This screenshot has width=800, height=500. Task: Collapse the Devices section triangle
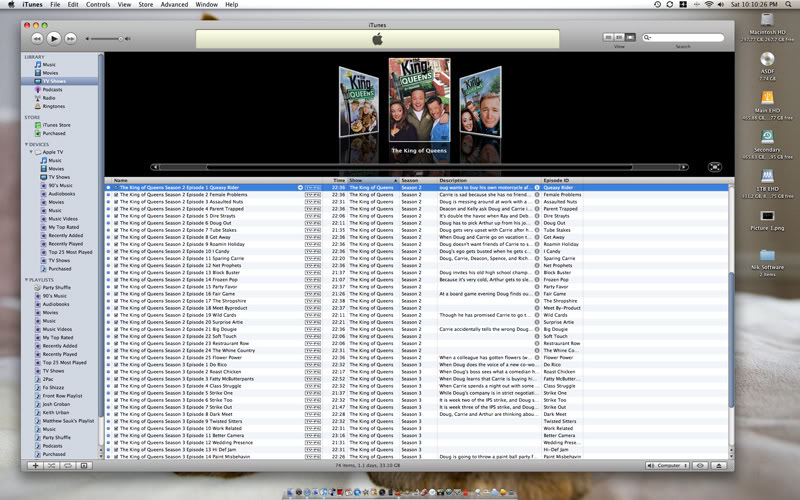pos(27,144)
